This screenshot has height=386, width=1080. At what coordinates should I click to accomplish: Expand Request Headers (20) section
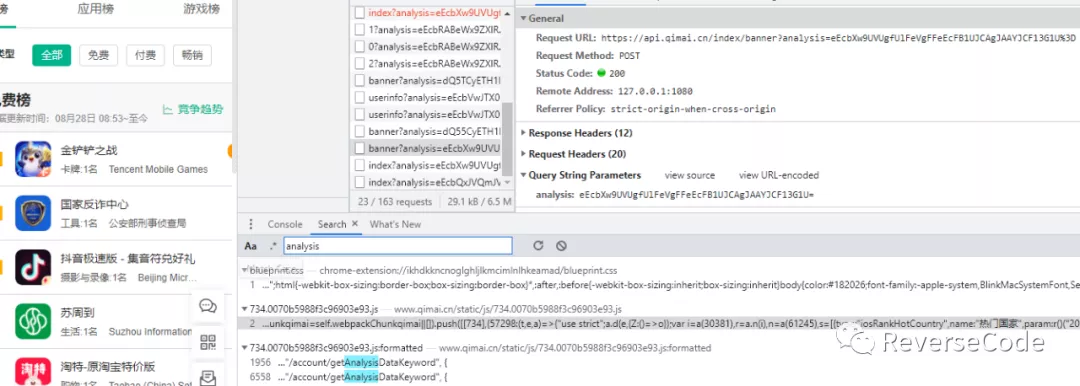pyautogui.click(x=523, y=154)
